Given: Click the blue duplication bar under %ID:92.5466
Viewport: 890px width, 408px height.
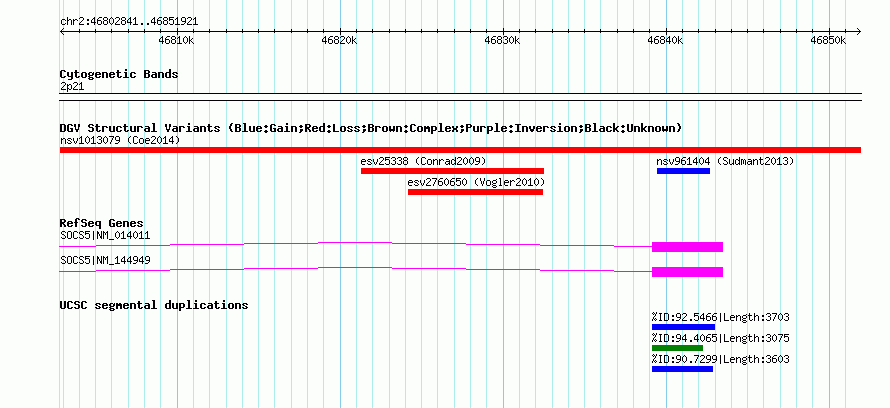Looking at the screenshot, I should coord(683,327).
